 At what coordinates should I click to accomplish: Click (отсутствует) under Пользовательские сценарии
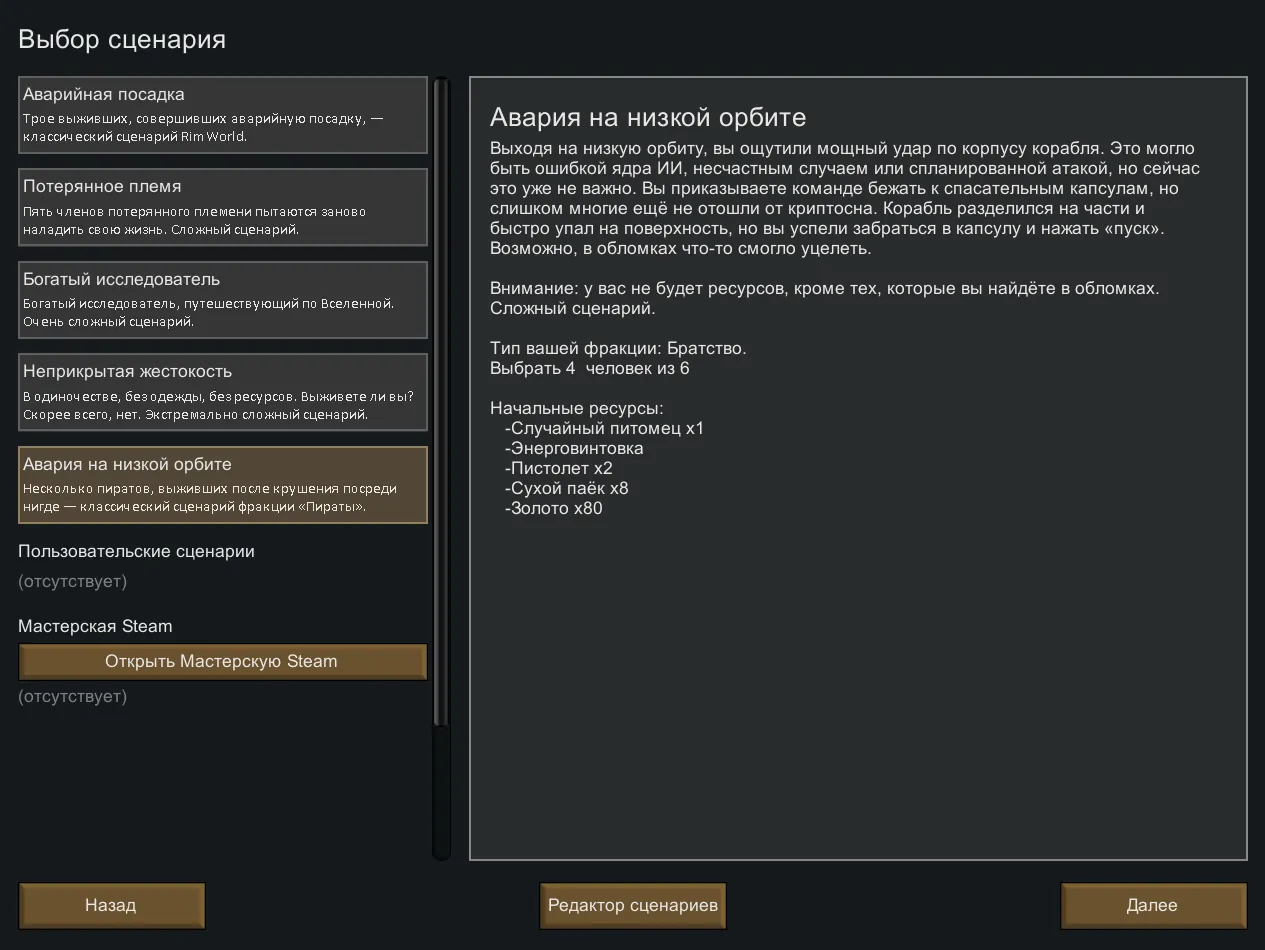[72, 582]
